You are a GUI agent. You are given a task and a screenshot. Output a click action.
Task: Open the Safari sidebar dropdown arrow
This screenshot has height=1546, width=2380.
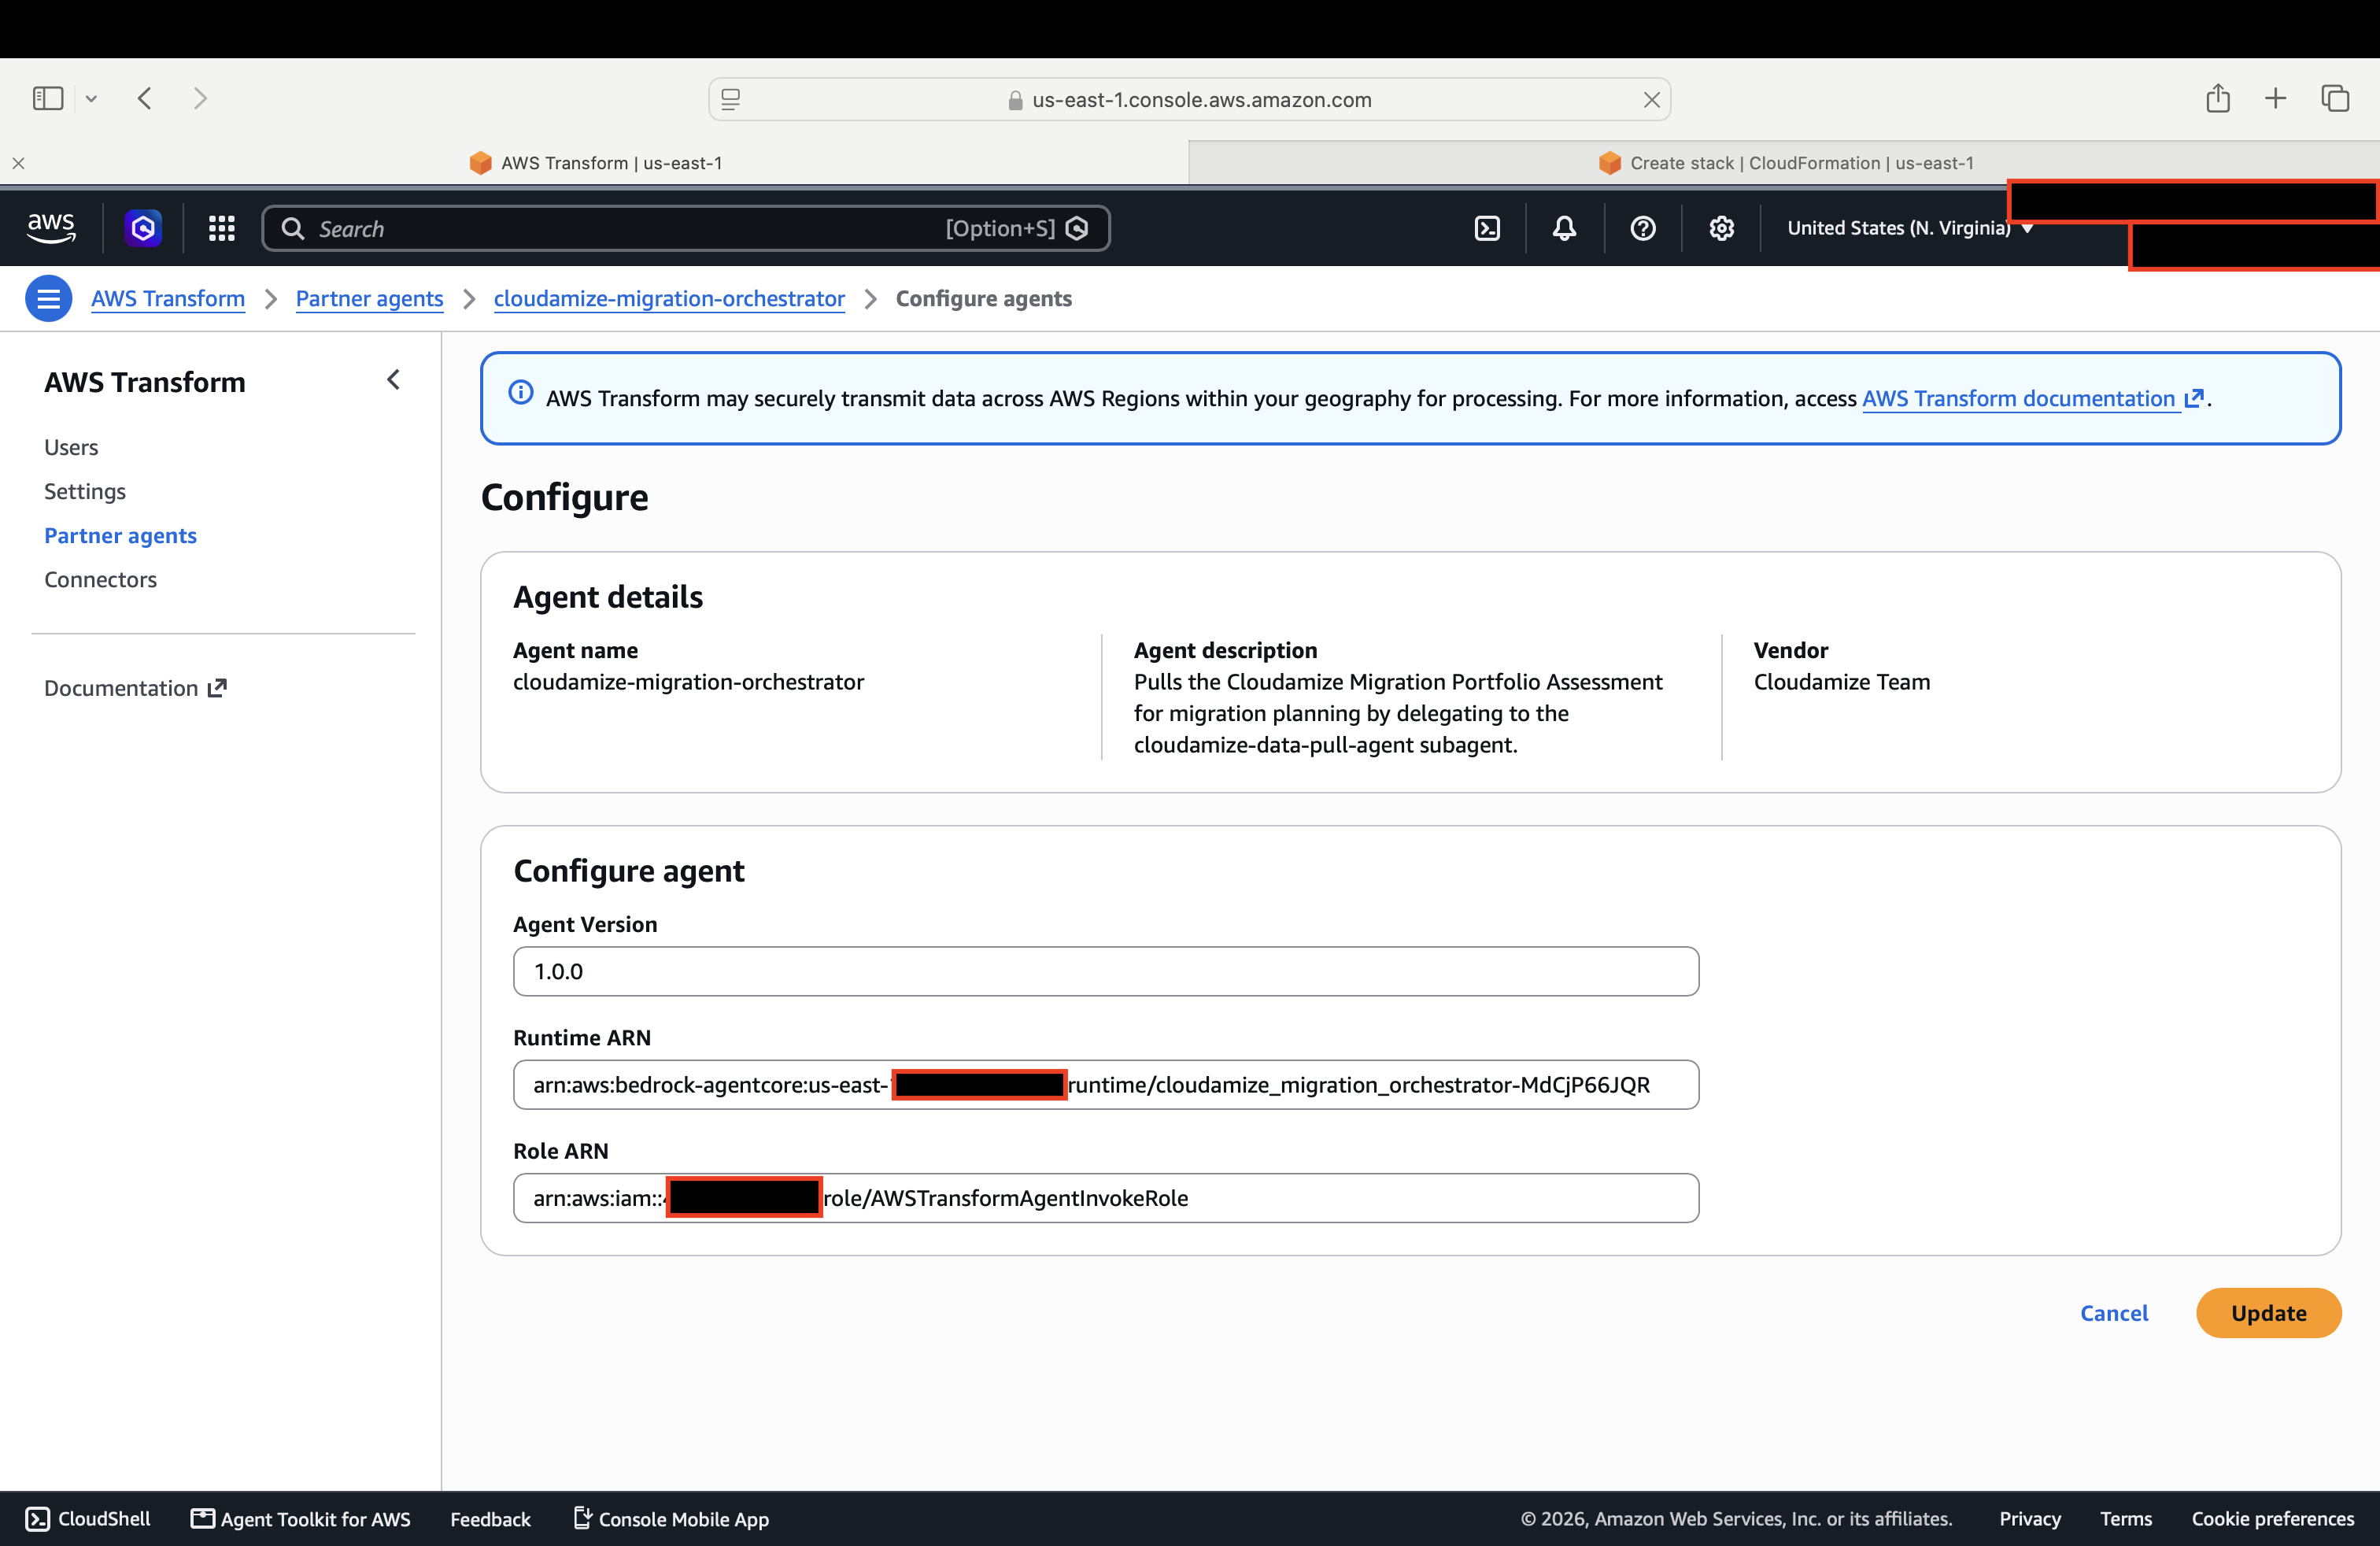pyautogui.click(x=91, y=98)
